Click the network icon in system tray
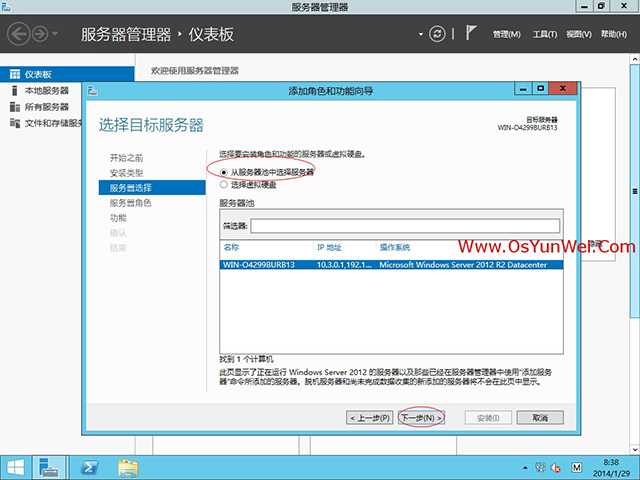 tap(540, 468)
